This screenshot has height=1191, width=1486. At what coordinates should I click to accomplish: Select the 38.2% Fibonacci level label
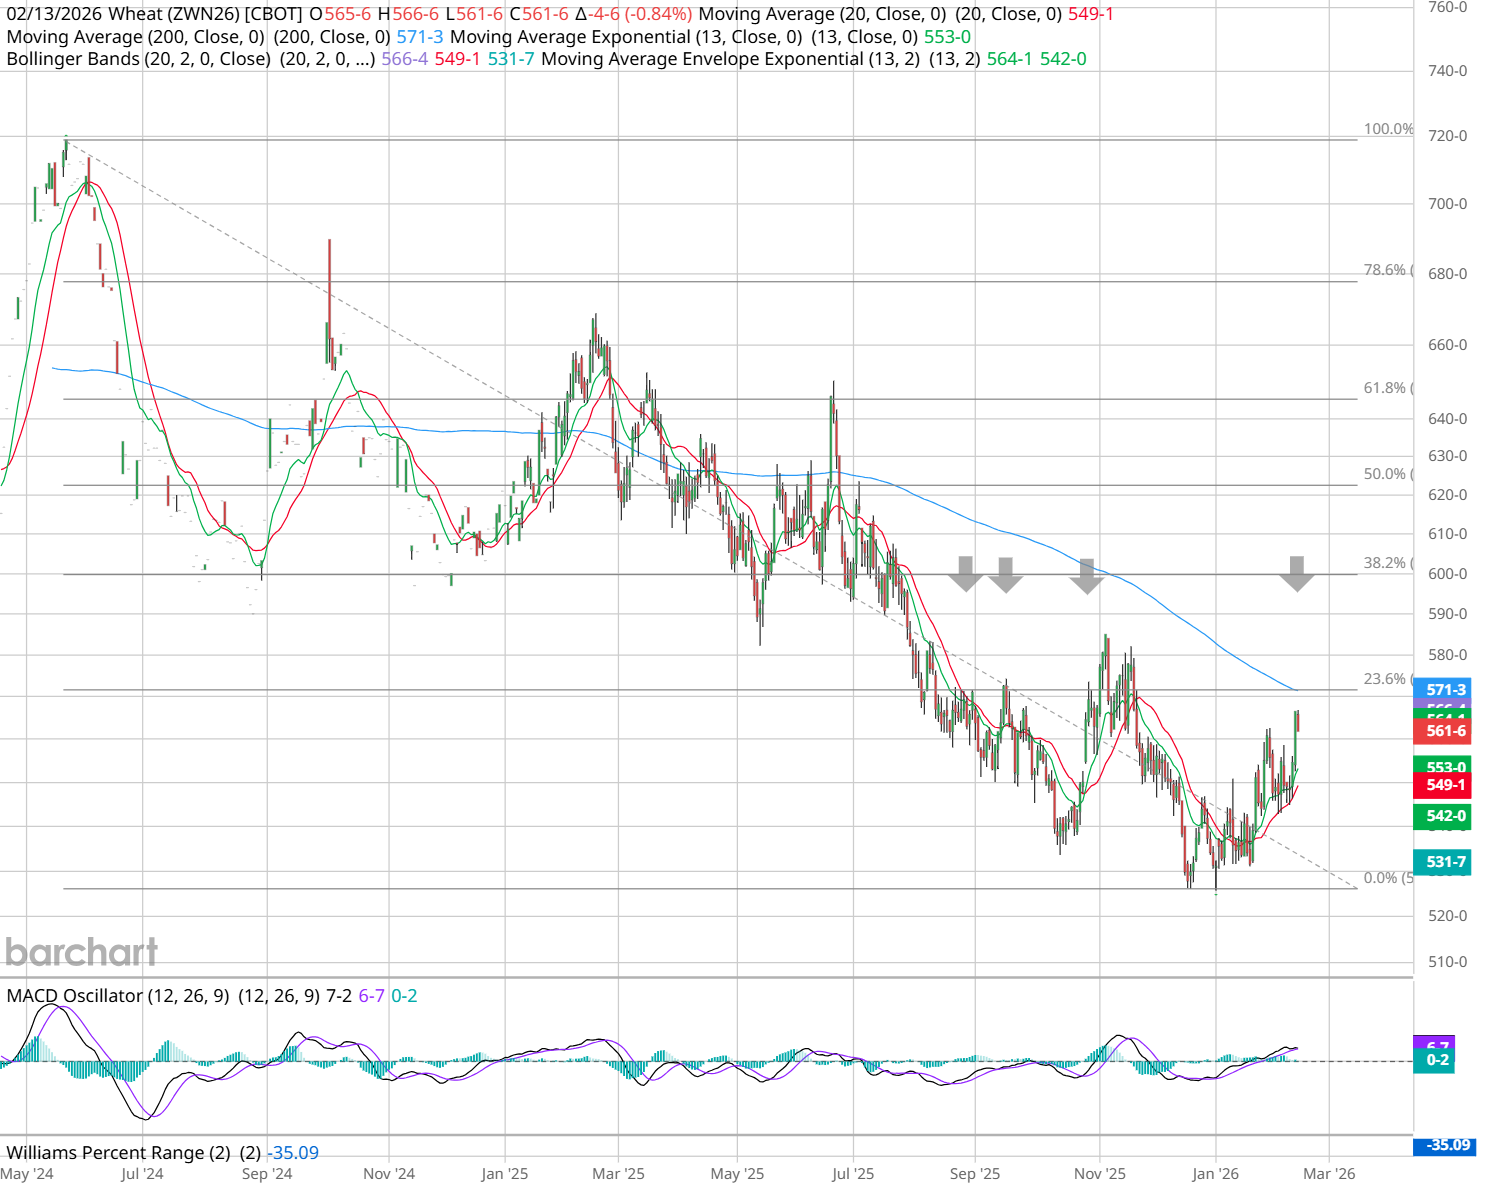click(x=1385, y=563)
